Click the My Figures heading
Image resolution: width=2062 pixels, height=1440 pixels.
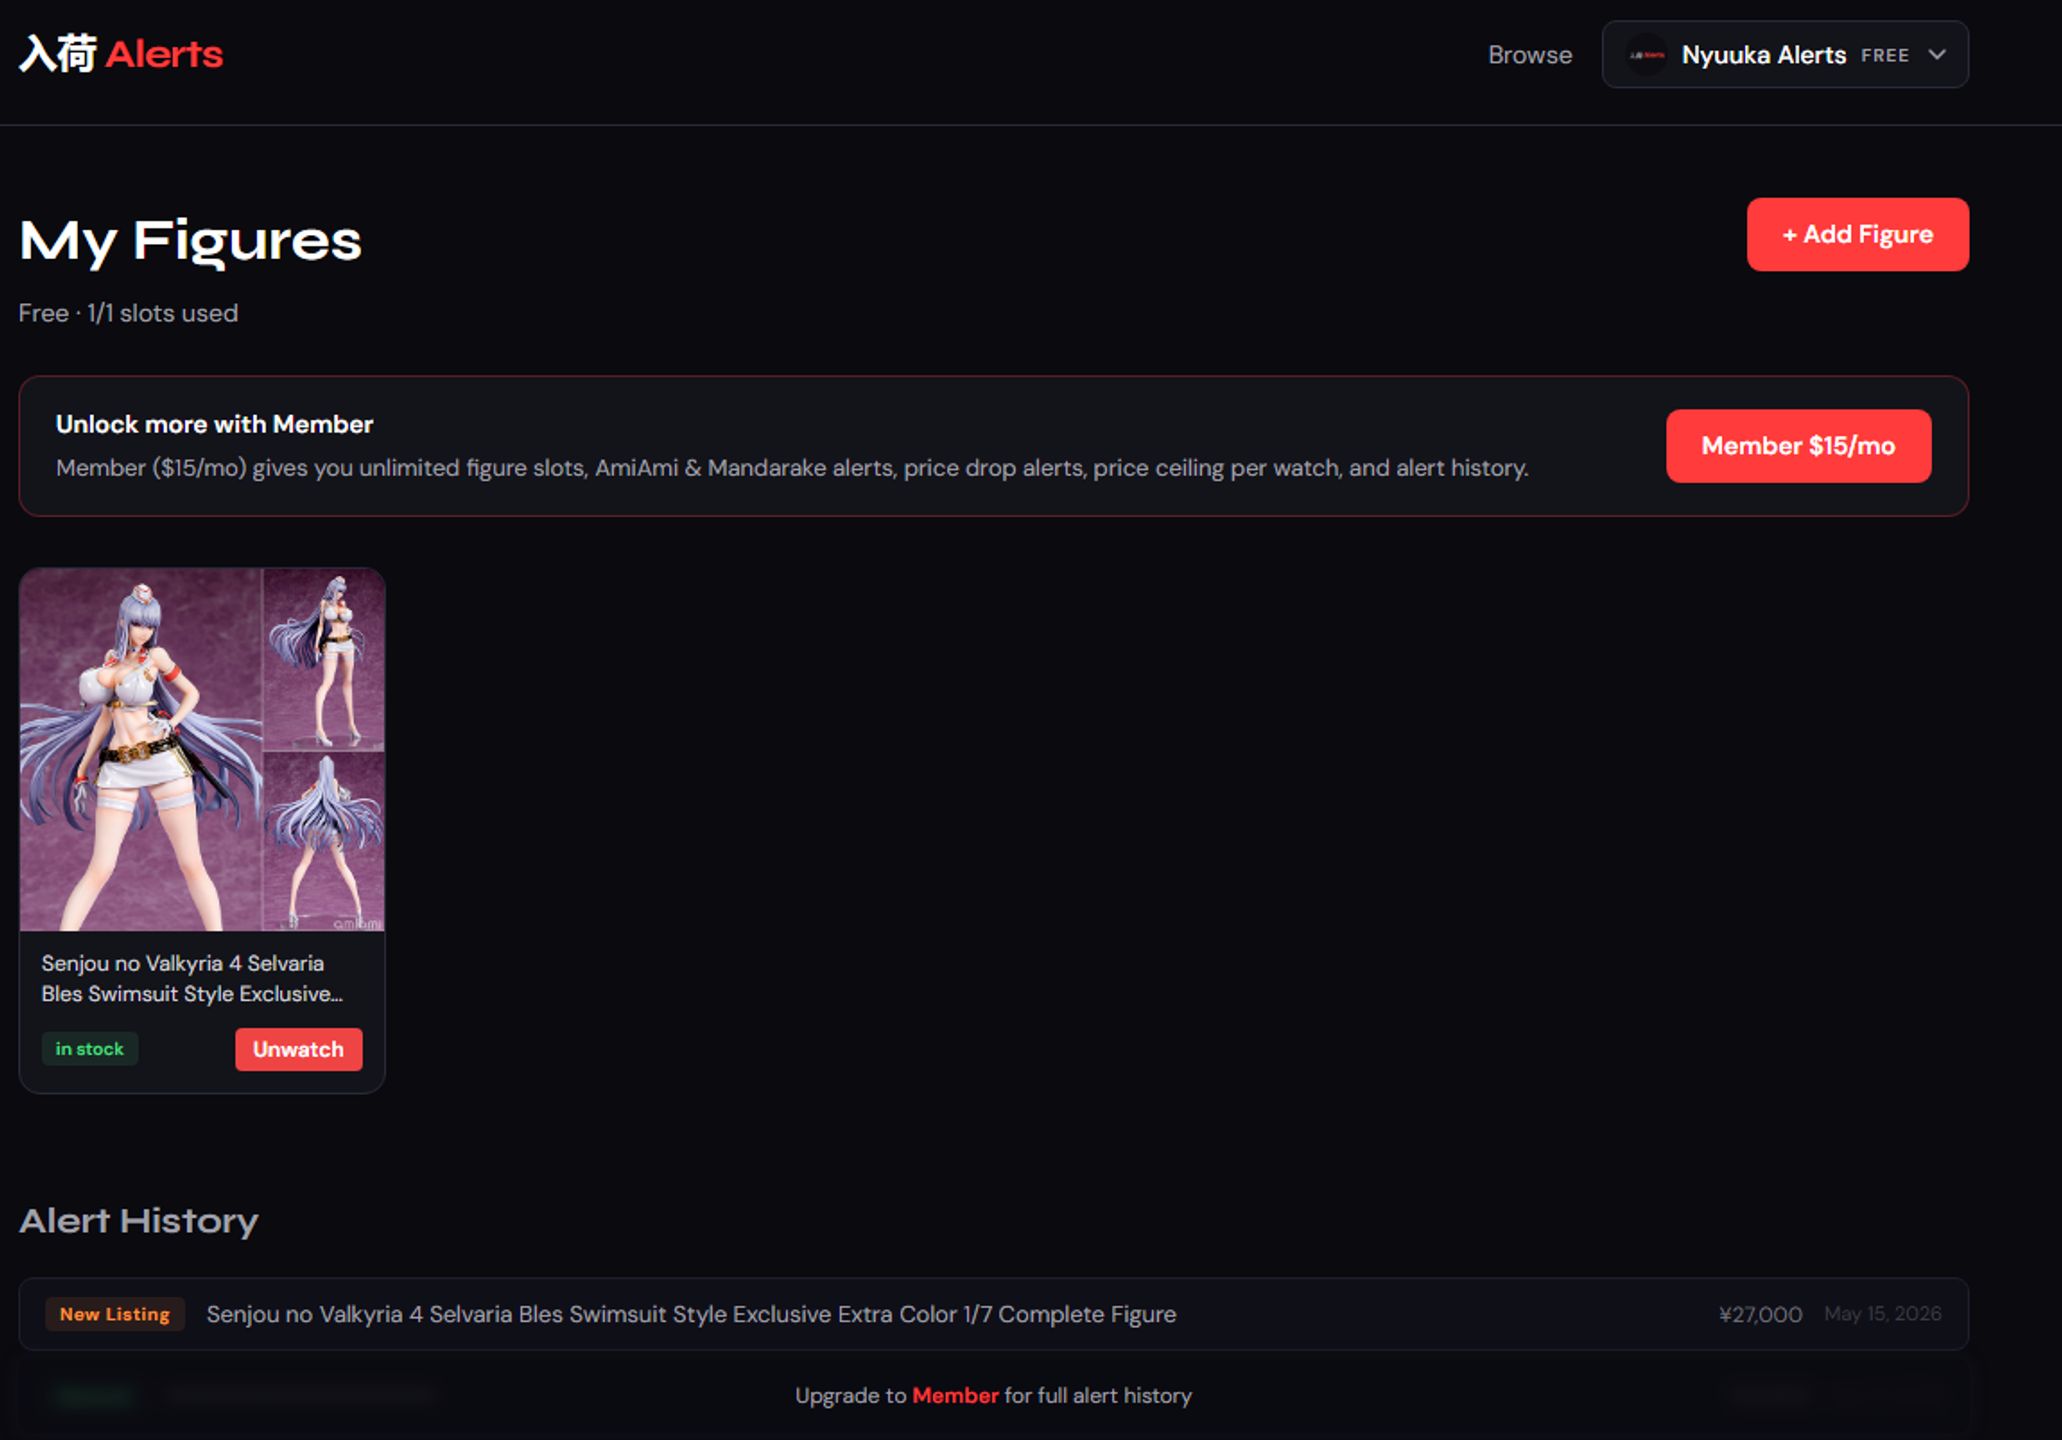(190, 241)
